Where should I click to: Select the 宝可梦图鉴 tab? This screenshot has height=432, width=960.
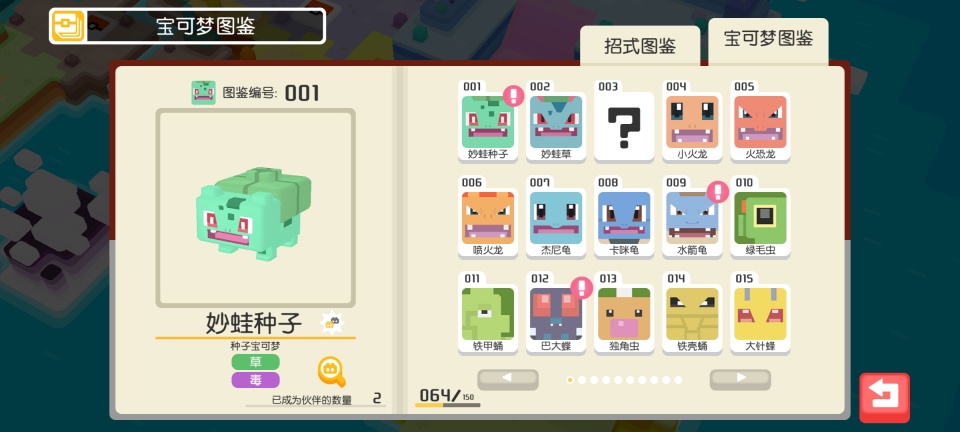pos(768,40)
